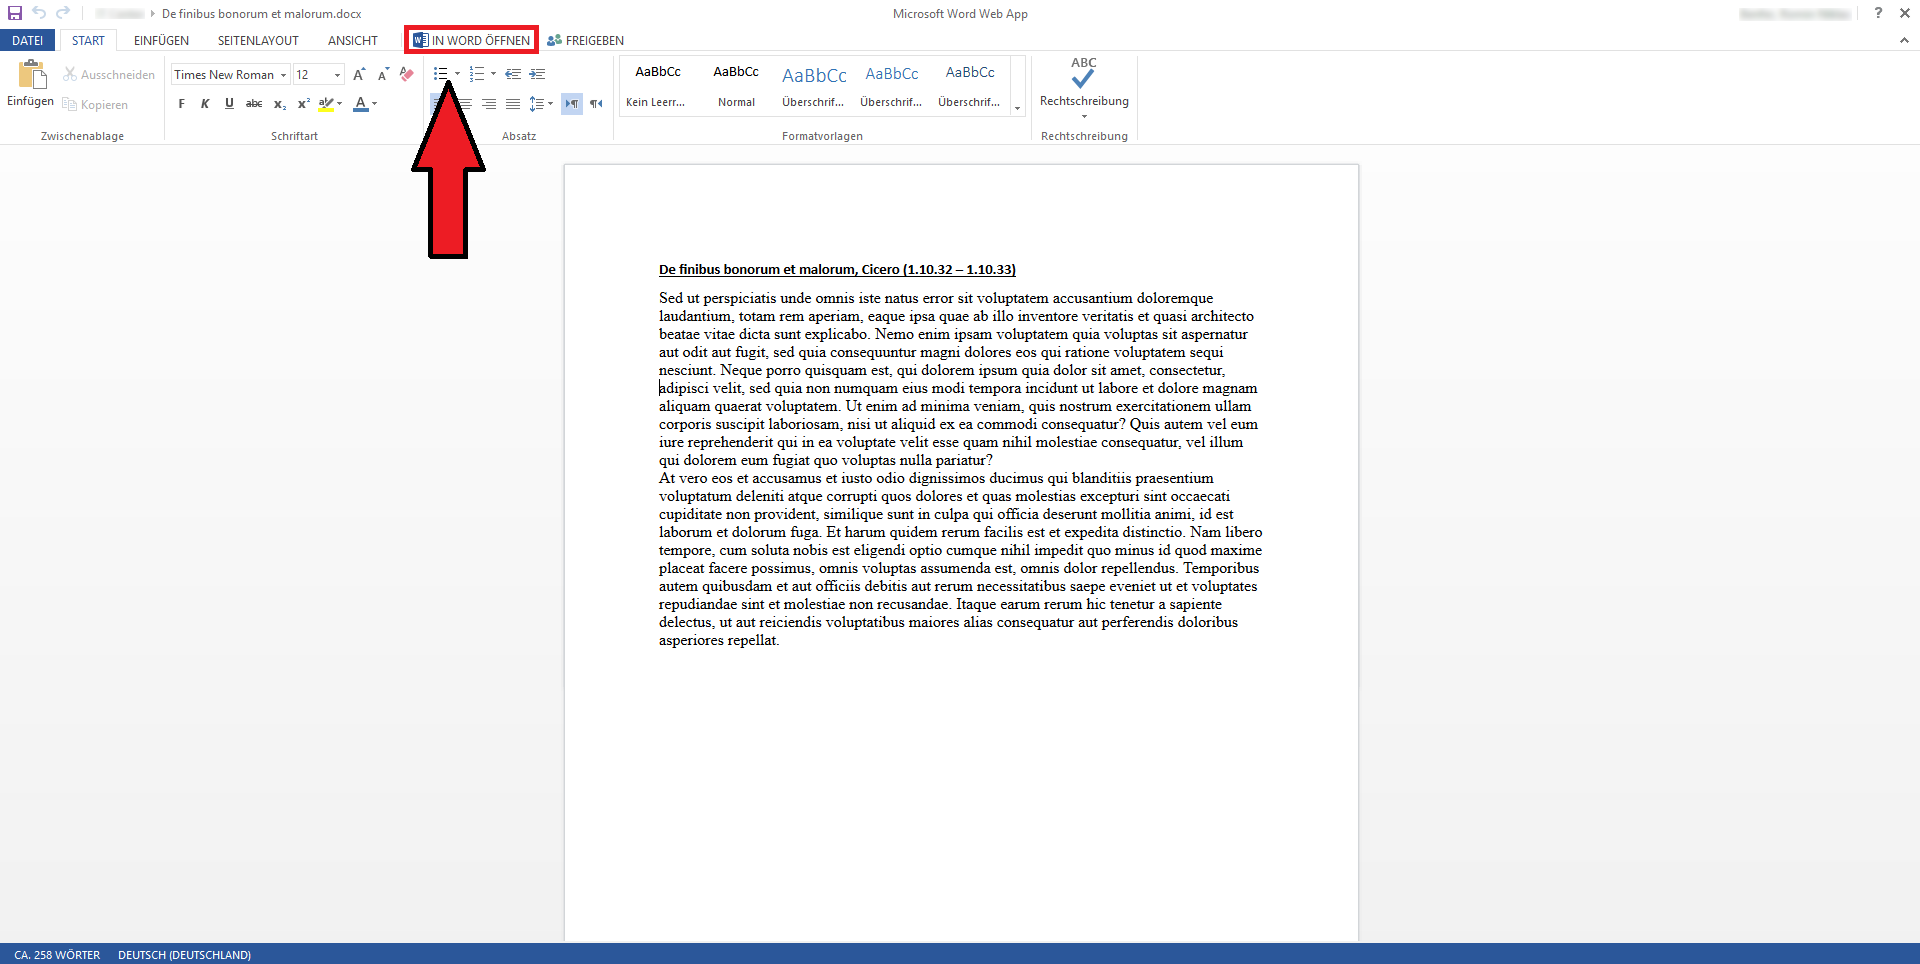
Task: Cut with the Ausschneiden scissors button
Action: (109, 75)
